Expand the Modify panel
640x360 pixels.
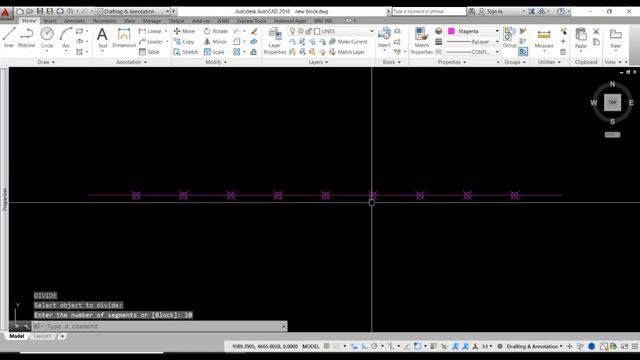(216, 62)
